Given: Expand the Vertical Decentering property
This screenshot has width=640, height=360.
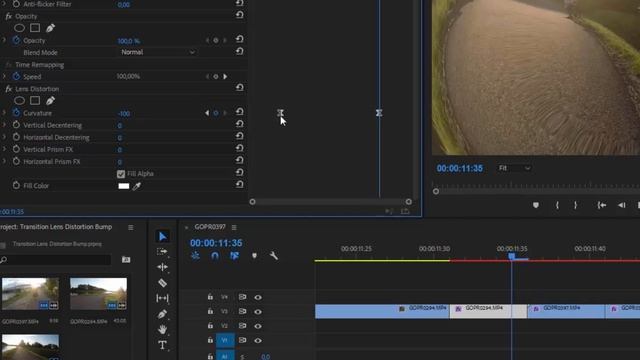Looking at the screenshot, I should 4,125.
